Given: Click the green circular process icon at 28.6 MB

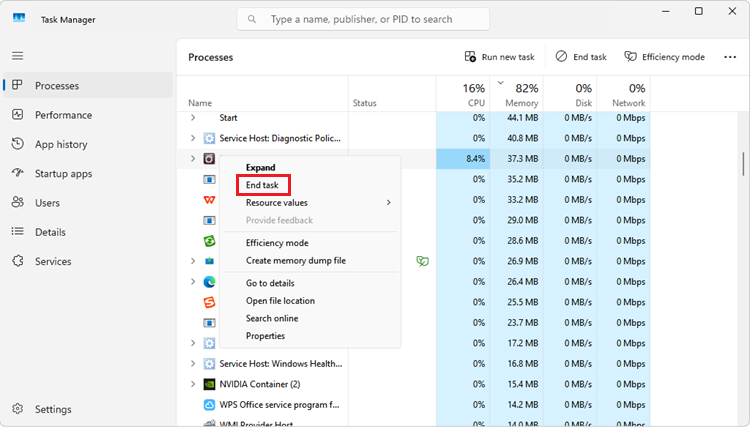Looking at the screenshot, I should click(209, 241).
